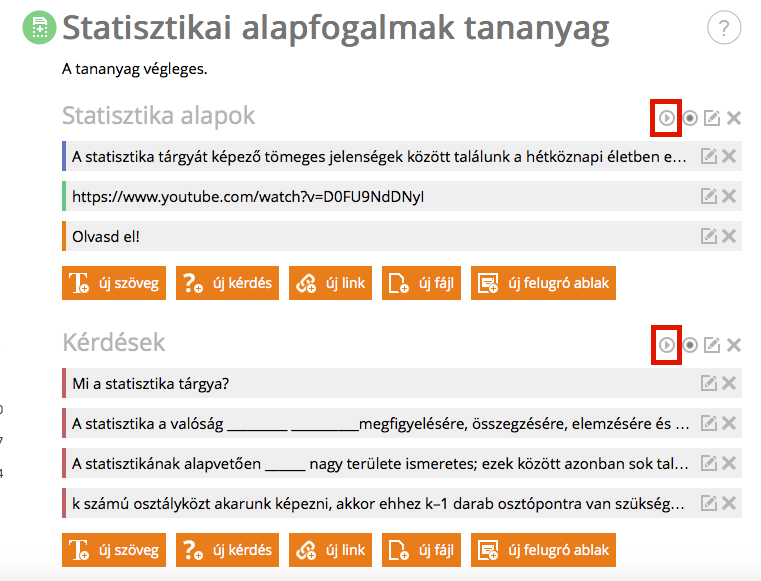Delete the 'A statisztikának alapvetően' question
The height and width of the screenshot is (581, 761).
click(729, 464)
